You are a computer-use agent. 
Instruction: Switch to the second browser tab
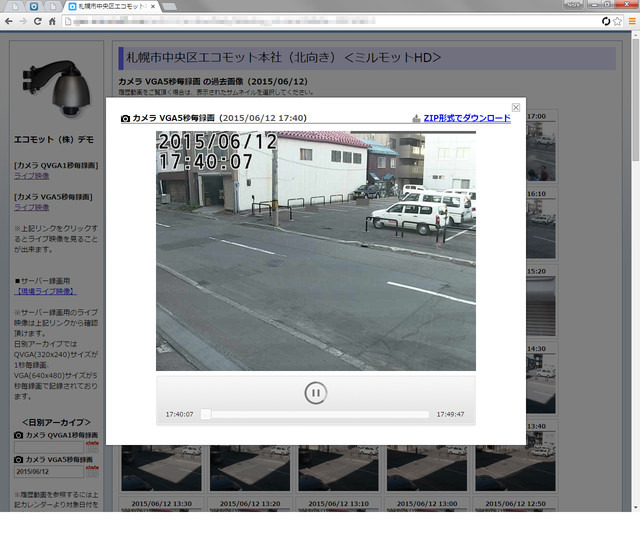click(34, 6)
